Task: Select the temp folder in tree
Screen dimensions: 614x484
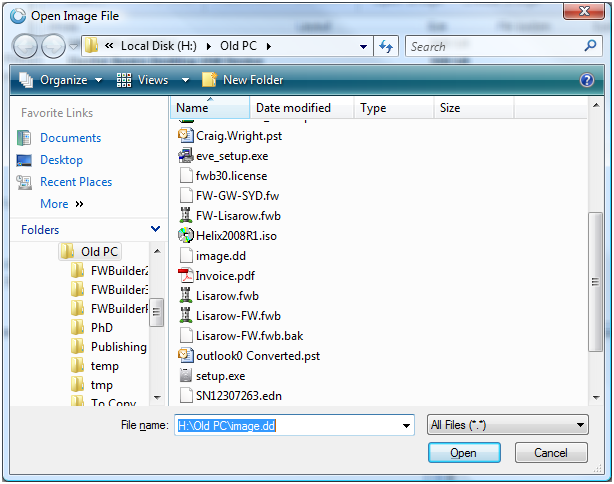Action: tap(105, 366)
